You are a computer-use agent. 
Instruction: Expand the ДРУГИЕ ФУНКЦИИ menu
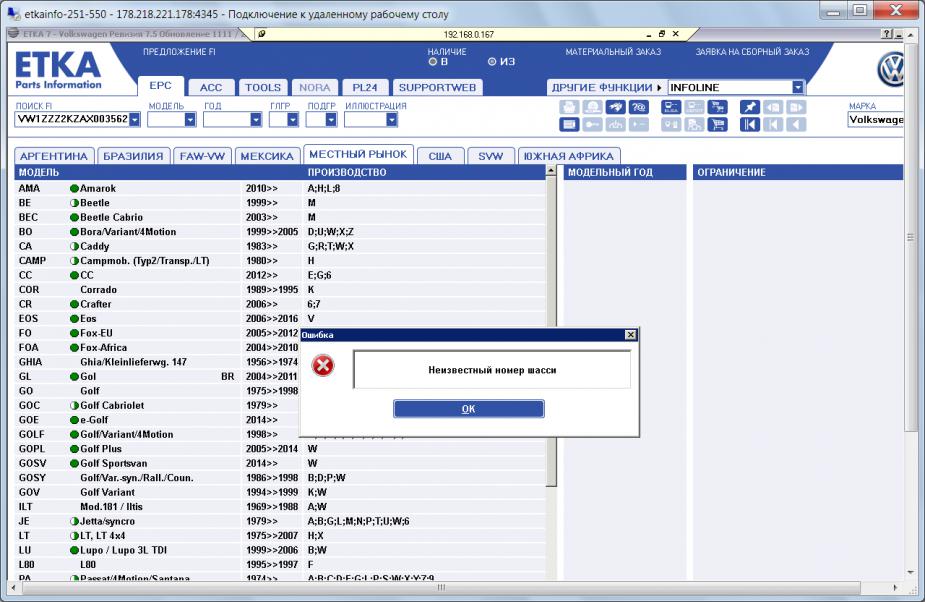606,87
